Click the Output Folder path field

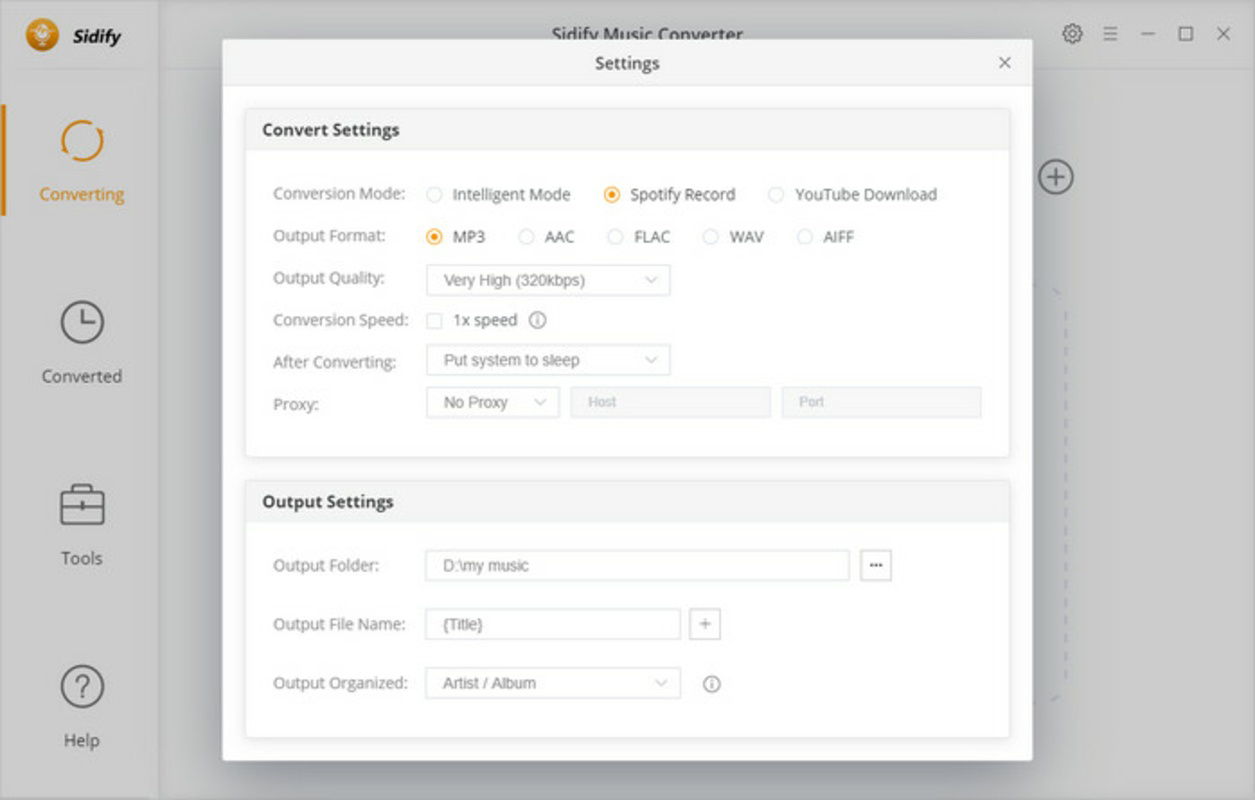coord(637,565)
